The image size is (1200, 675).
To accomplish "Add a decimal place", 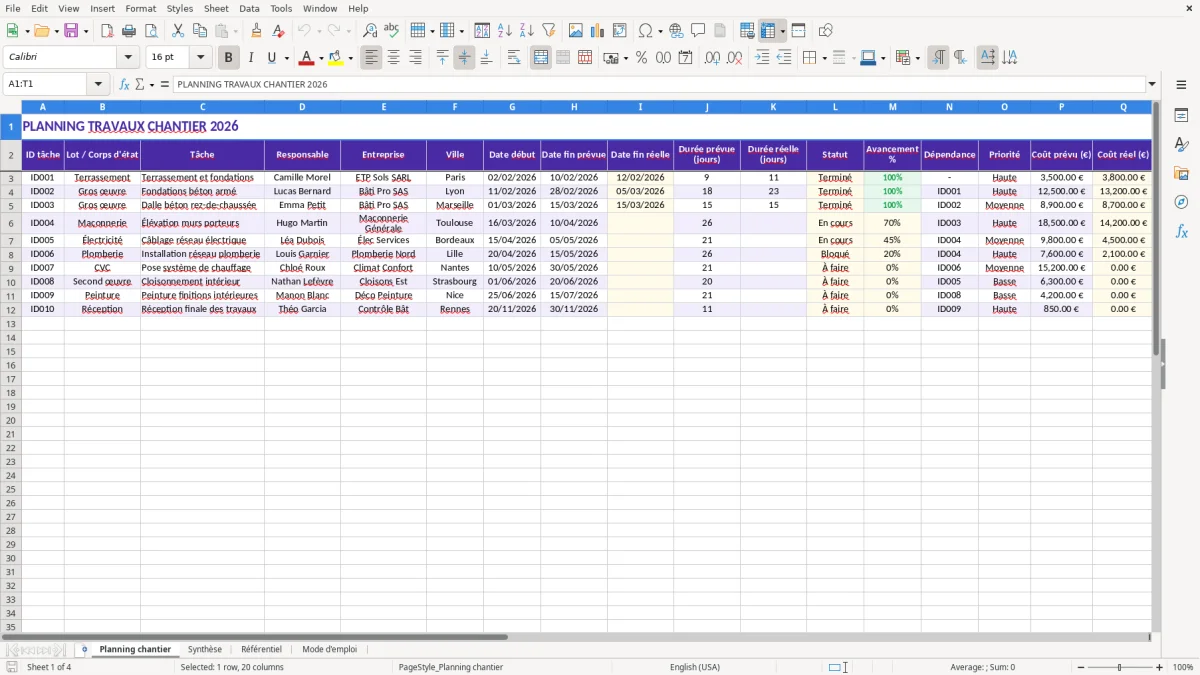I will pyautogui.click(x=713, y=58).
